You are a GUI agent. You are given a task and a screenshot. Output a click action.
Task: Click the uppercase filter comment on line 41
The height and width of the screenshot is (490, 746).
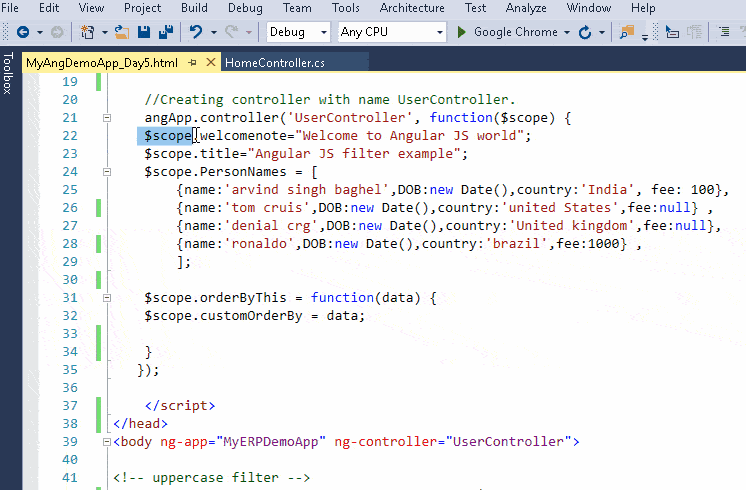tap(211, 478)
